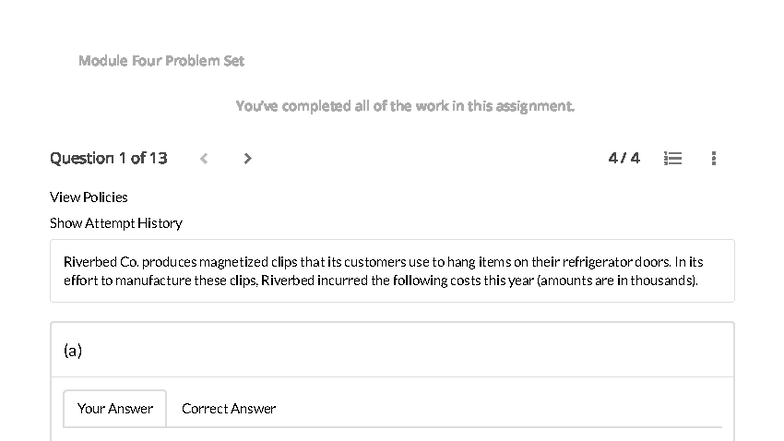Viewport: 784px width, 441px height.
Task: Click Show Attempt History
Action: (x=116, y=223)
